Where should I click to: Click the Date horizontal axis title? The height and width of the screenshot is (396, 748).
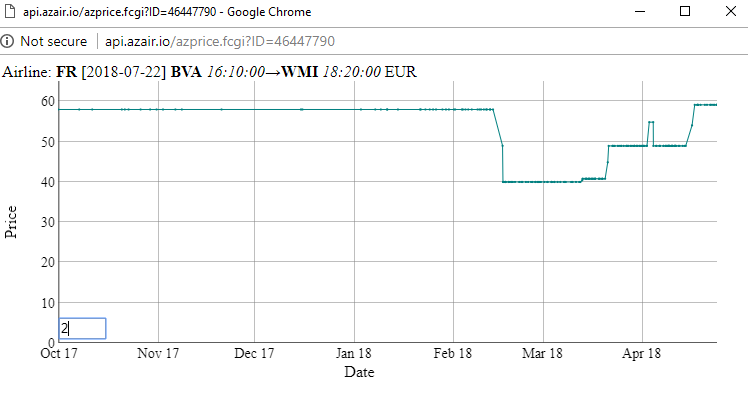tap(359, 372)
